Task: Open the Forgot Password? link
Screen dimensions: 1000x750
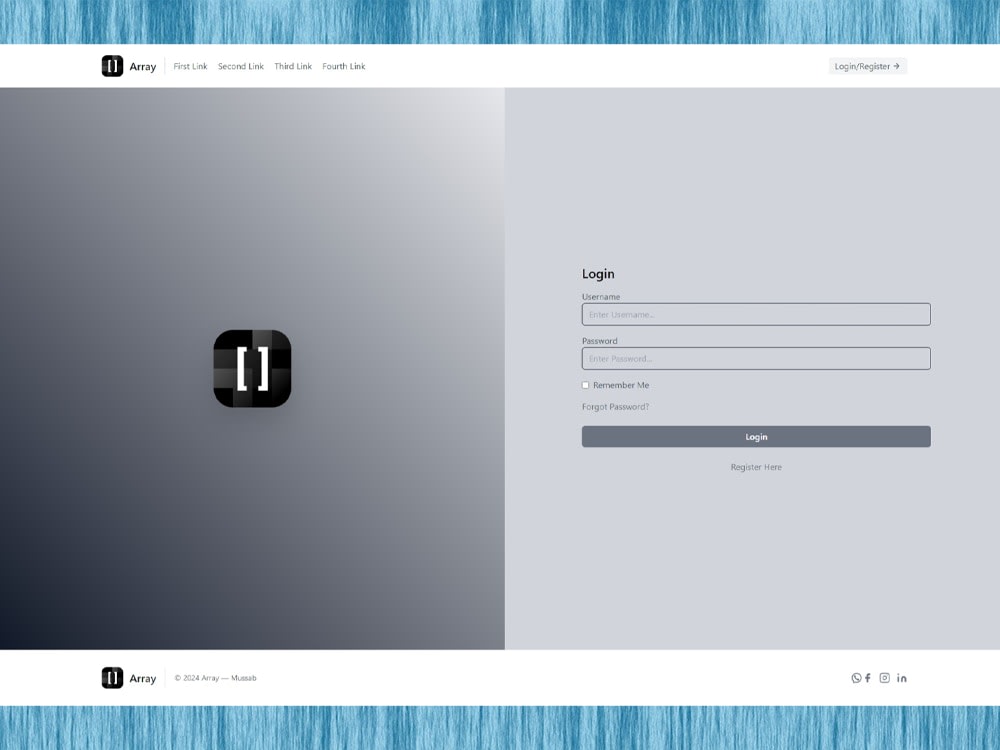Action: click(x=615, y=407)
